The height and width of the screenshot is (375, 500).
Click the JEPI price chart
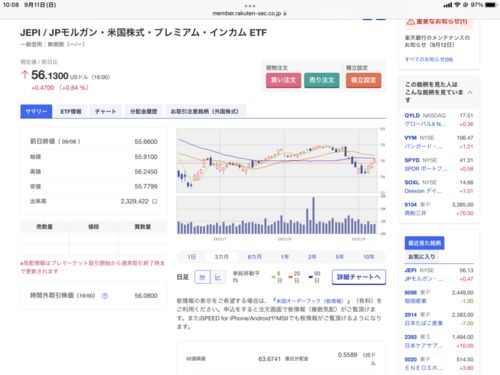tap(277, 161)
